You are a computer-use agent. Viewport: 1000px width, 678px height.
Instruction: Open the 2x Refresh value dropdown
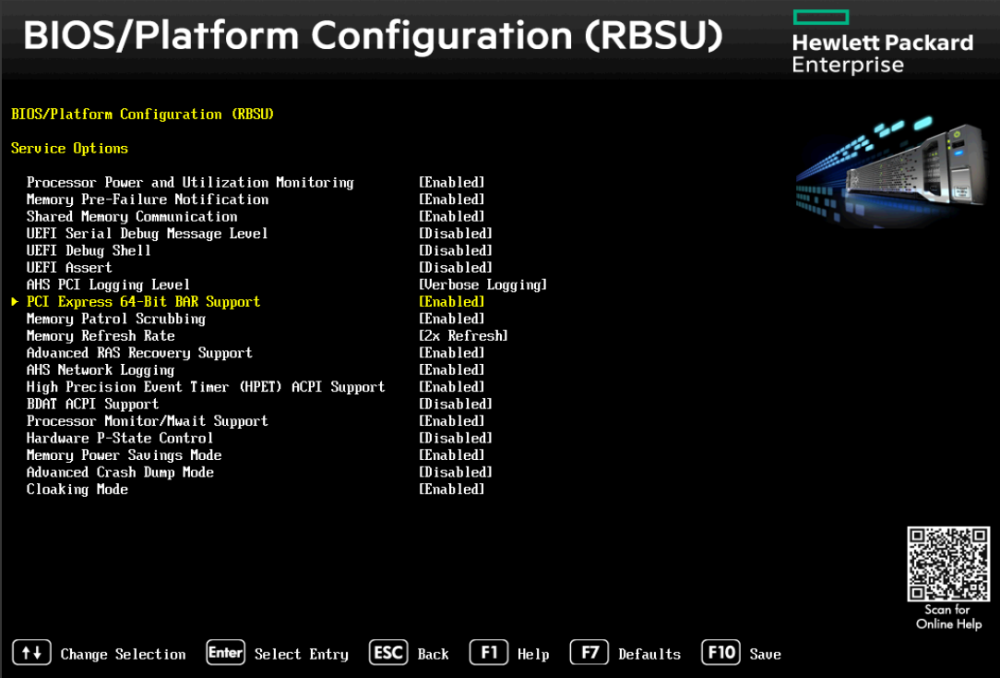pos(463,336)
